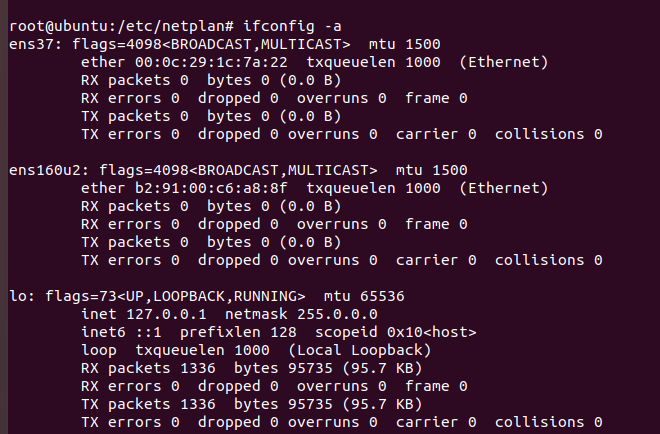Click the lo loopback interface name

[12, 296]
